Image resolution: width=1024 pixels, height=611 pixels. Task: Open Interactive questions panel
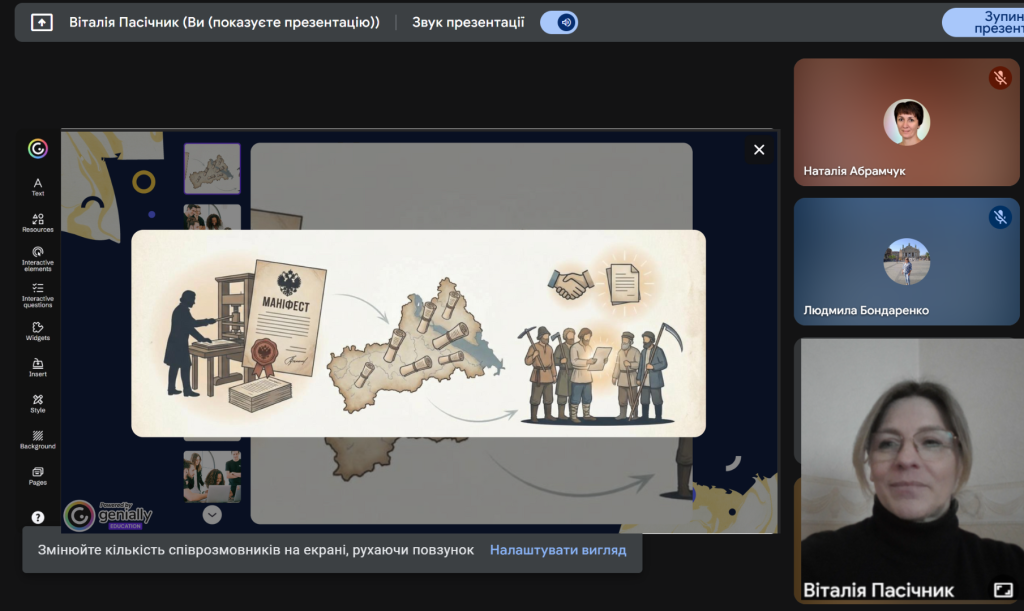38,294
